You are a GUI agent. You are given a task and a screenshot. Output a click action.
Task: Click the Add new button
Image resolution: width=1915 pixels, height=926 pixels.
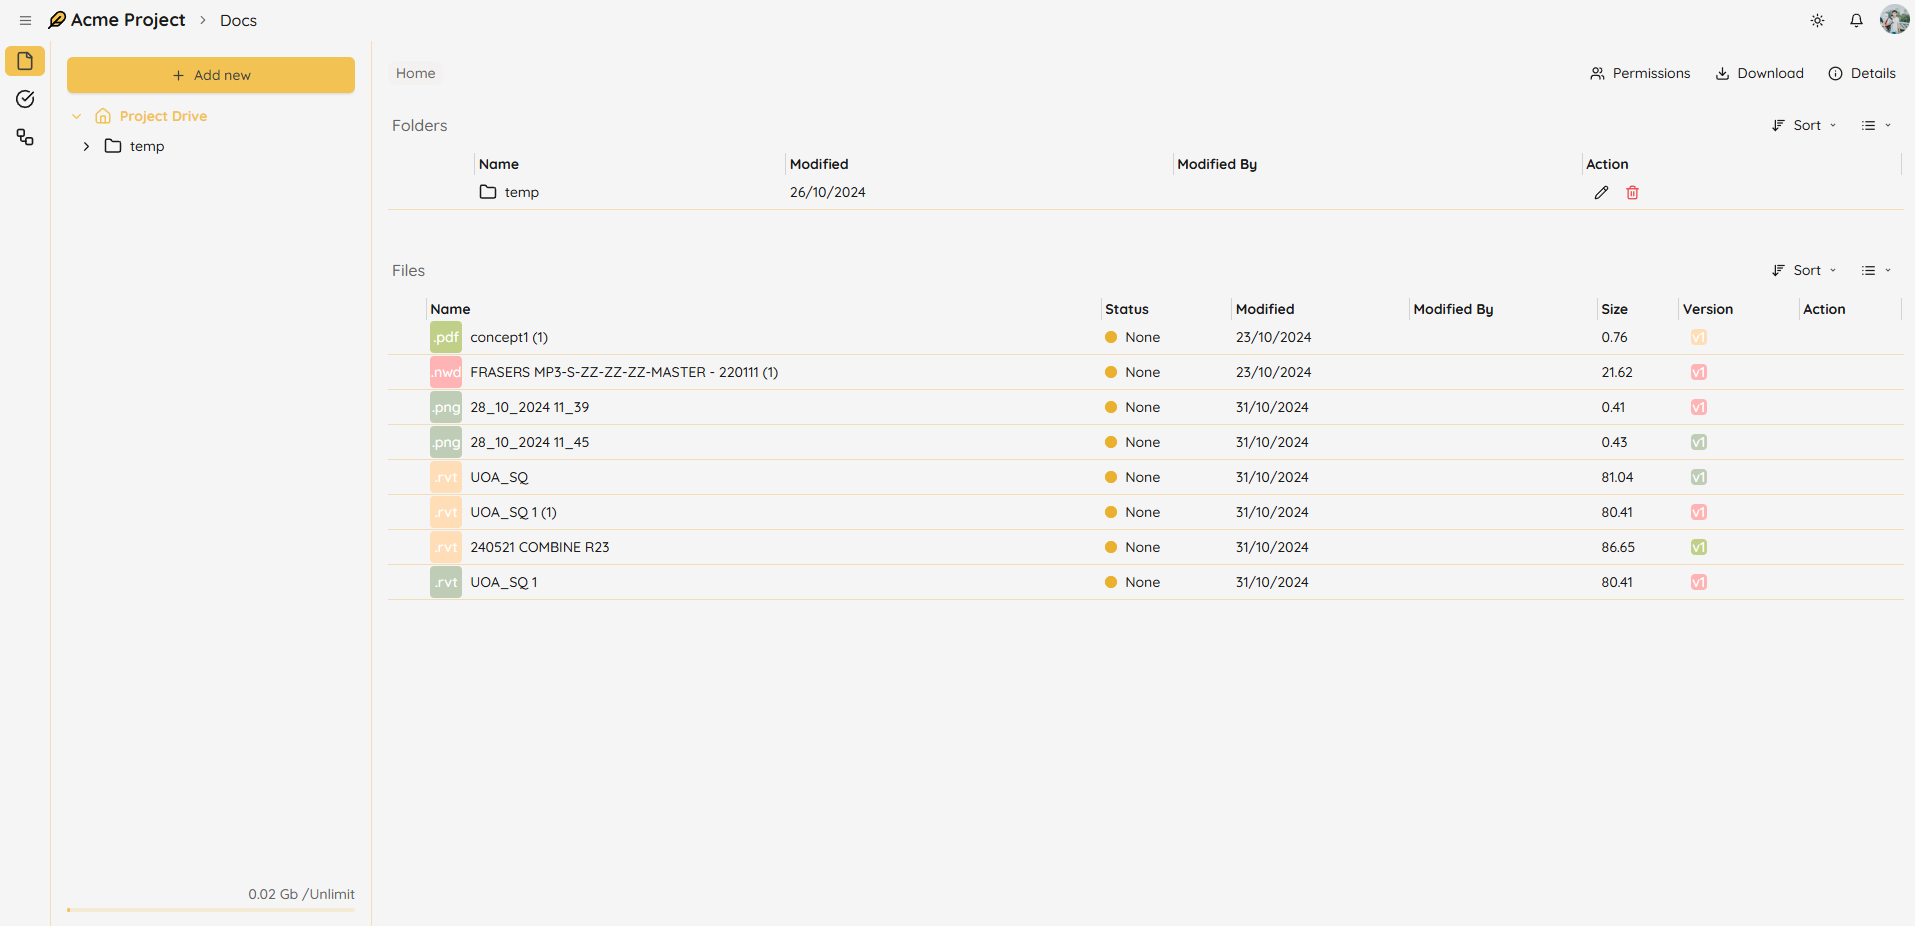[x=211, y=75]
